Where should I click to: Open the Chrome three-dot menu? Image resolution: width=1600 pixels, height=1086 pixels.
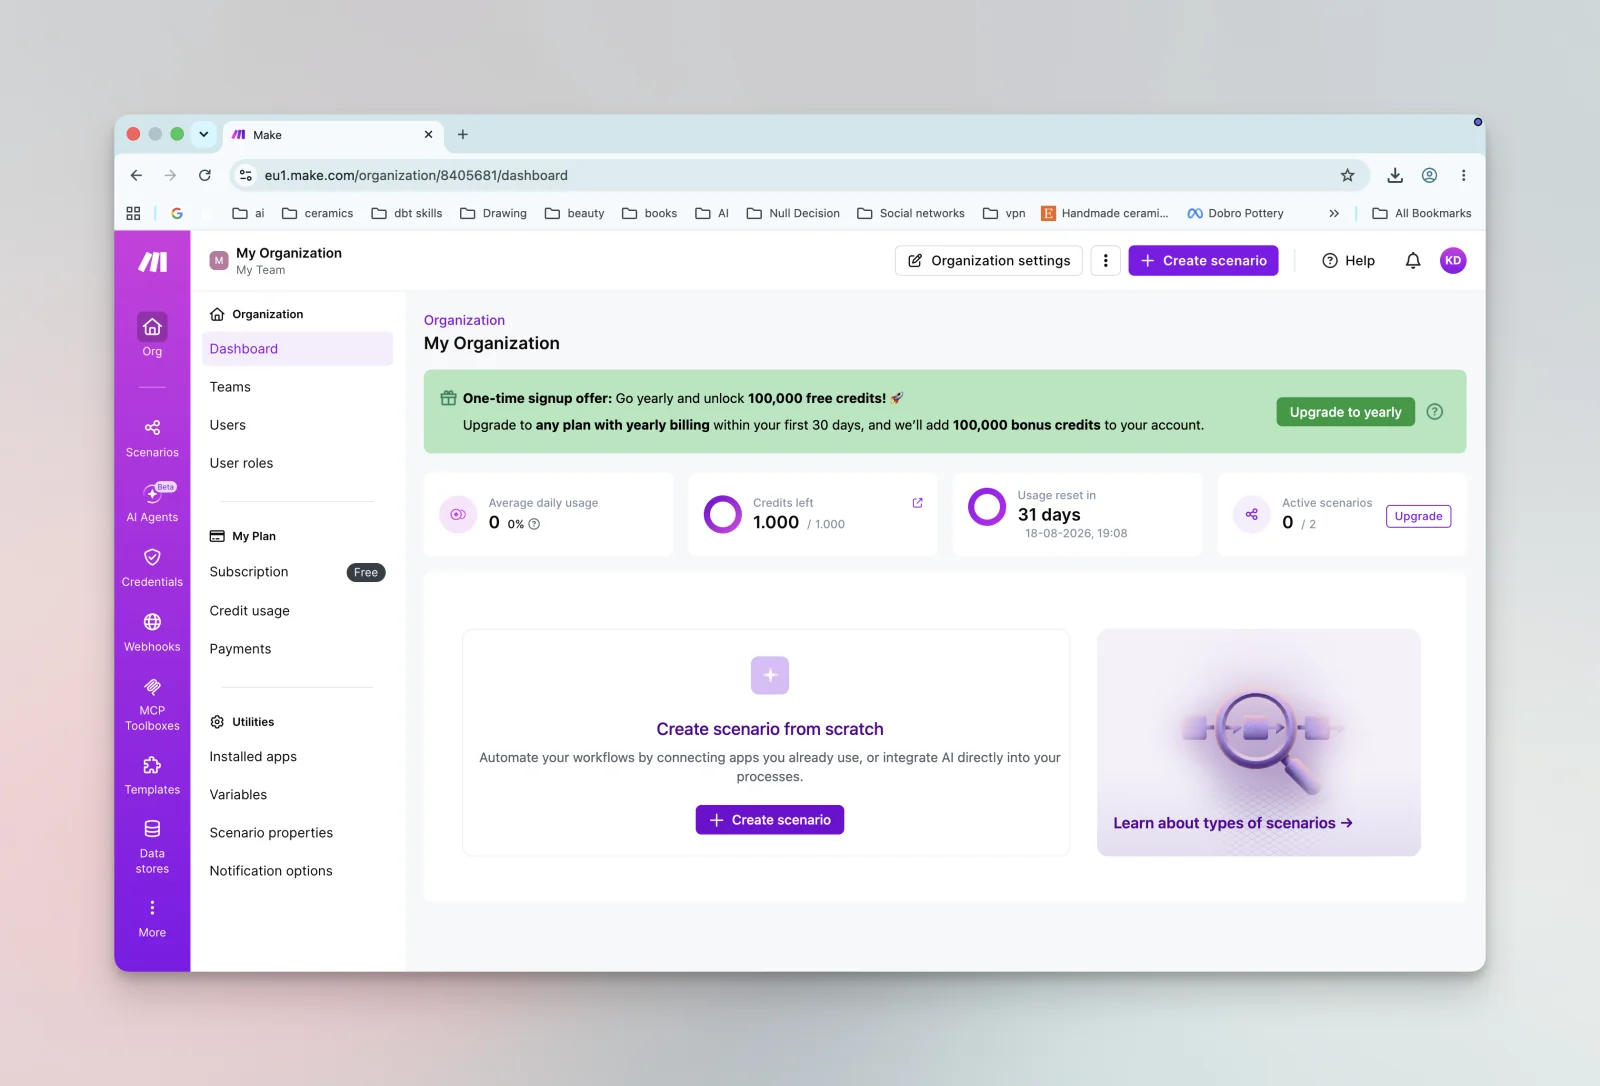click(1464, 175)
